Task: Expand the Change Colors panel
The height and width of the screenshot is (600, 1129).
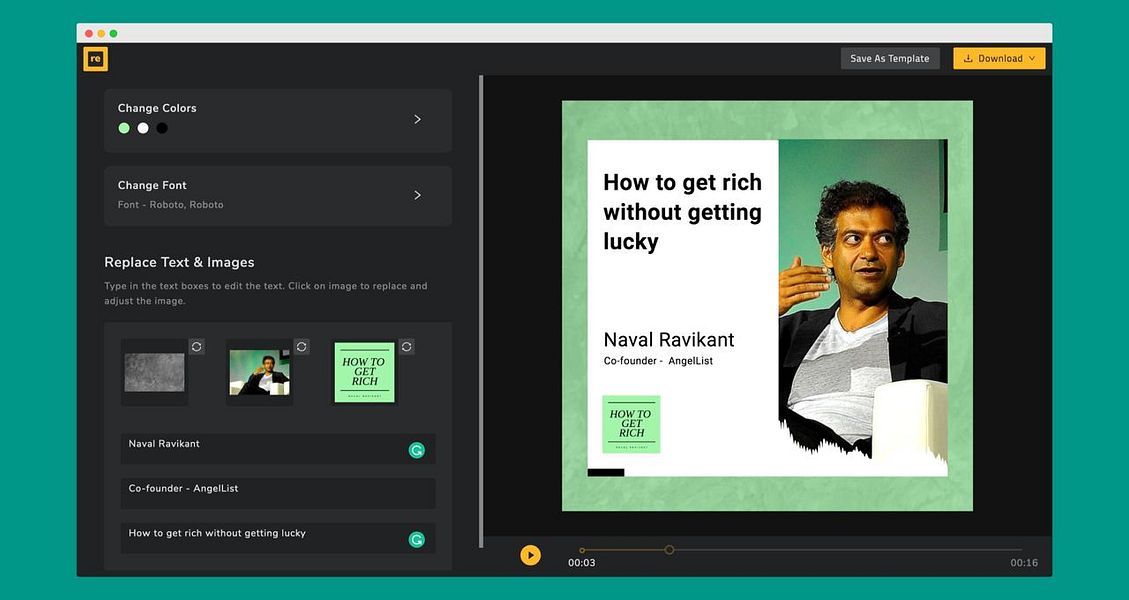Action: 417,118
